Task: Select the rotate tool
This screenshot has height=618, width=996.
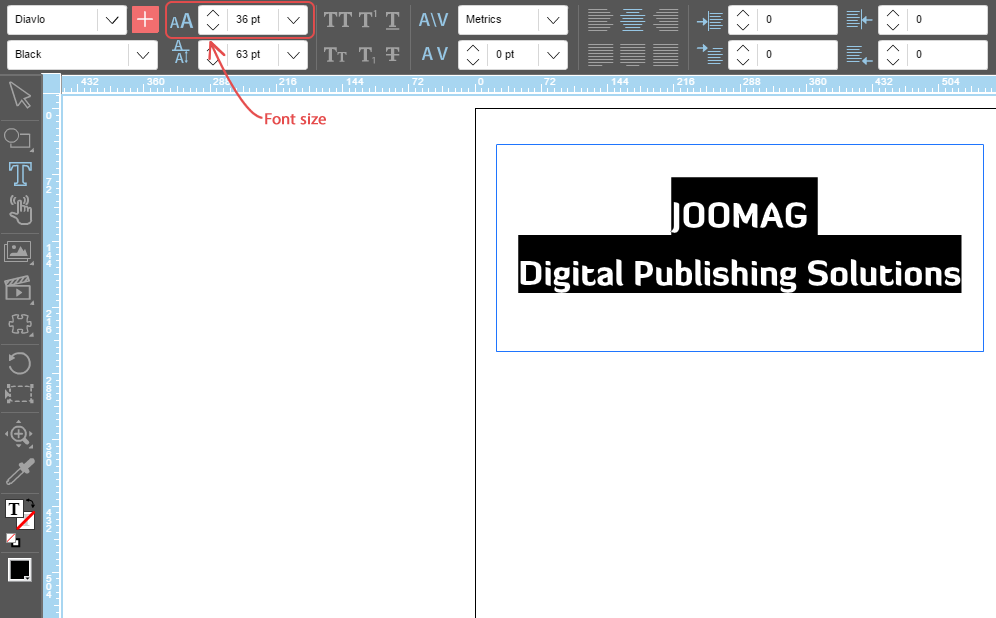Action: 19,363
